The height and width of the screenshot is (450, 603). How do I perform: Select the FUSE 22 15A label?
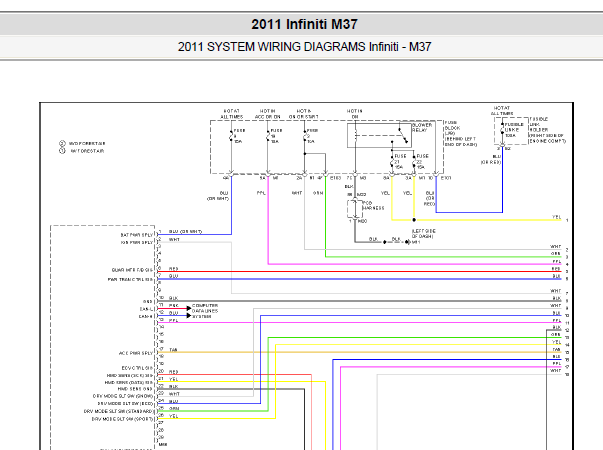422,162
